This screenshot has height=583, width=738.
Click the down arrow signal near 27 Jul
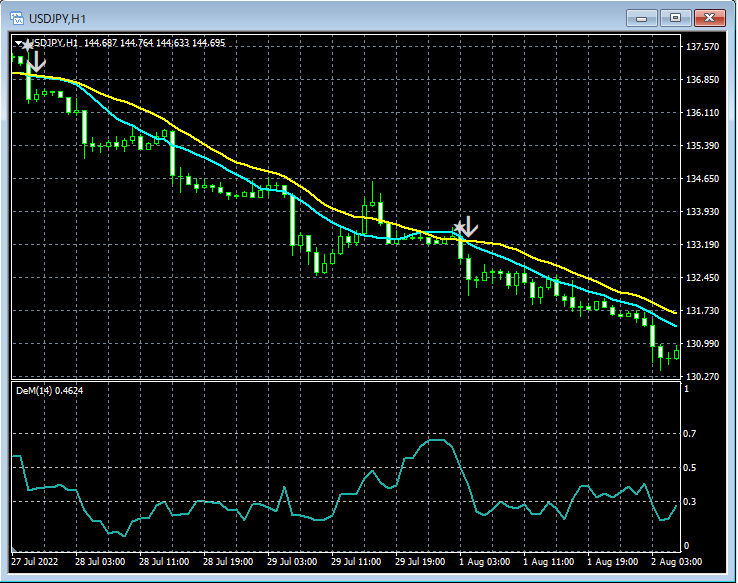pos(37,62)
